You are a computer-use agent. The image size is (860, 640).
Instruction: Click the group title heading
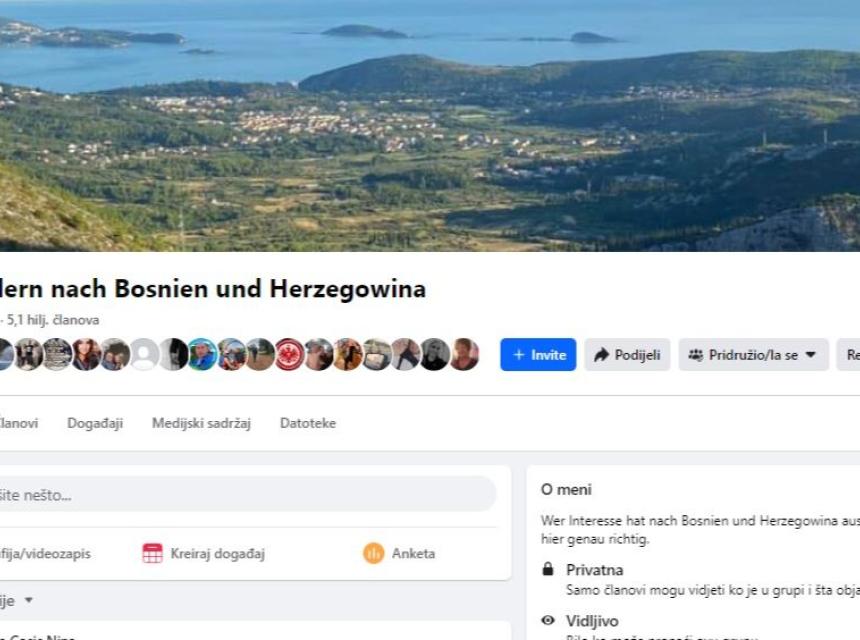[x=212, y=289]
